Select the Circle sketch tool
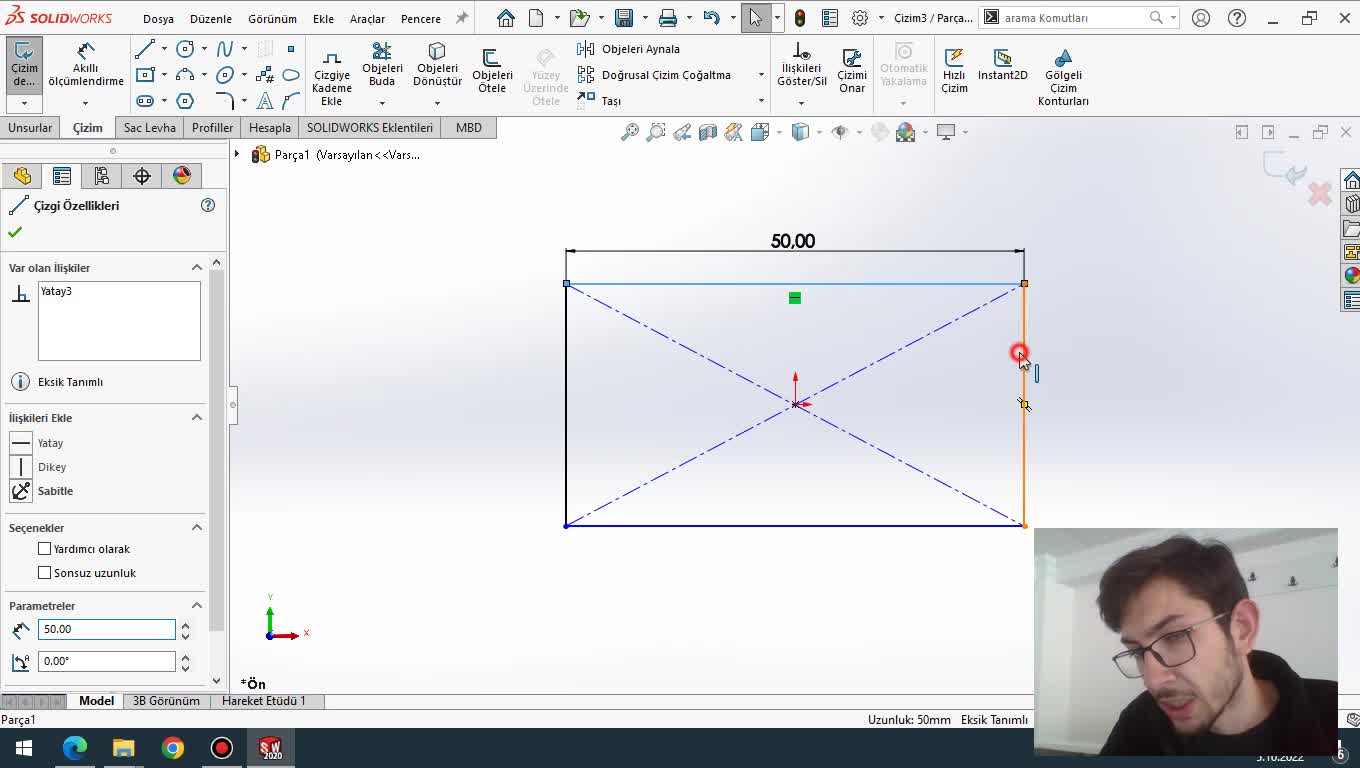Viewport: 1360px width, 768px height. tap(185, 49)
